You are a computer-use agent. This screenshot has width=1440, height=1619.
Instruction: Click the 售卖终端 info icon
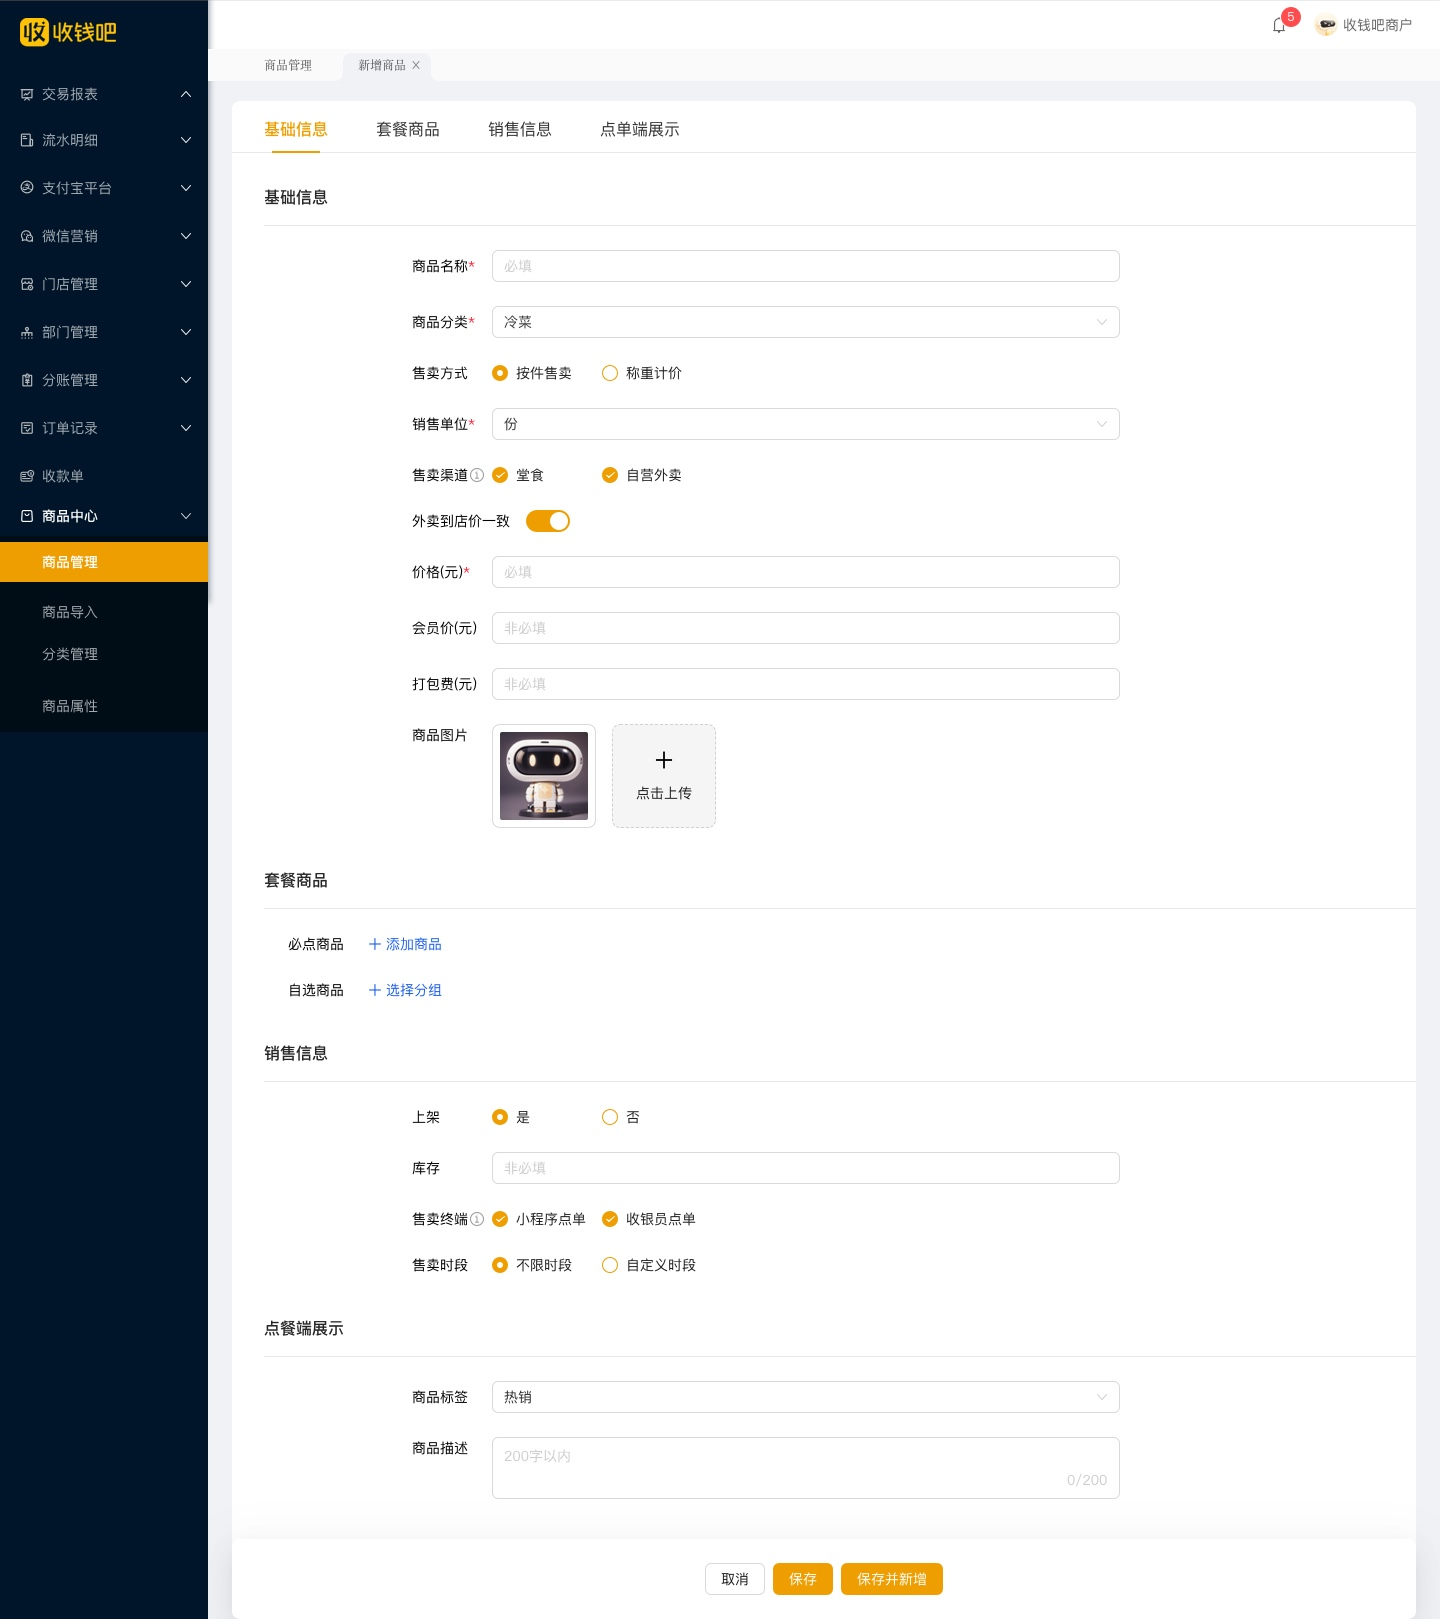click(x=477, y=1219)
